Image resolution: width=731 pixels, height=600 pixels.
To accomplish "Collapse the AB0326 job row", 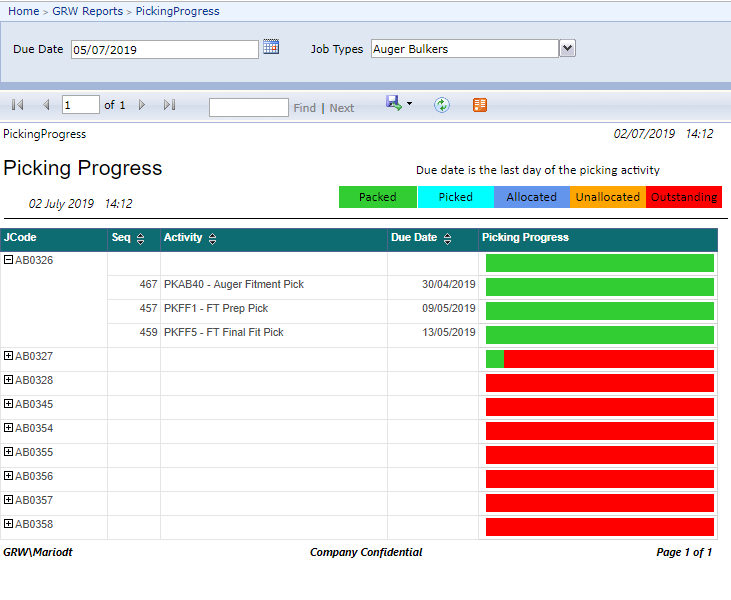I will (9, 260).
